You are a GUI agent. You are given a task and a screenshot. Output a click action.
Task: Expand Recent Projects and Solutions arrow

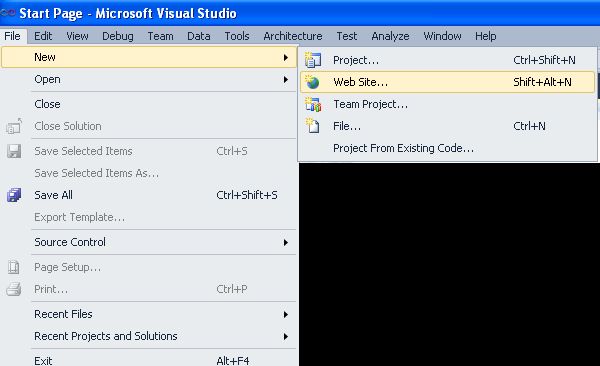coord(285,336)
